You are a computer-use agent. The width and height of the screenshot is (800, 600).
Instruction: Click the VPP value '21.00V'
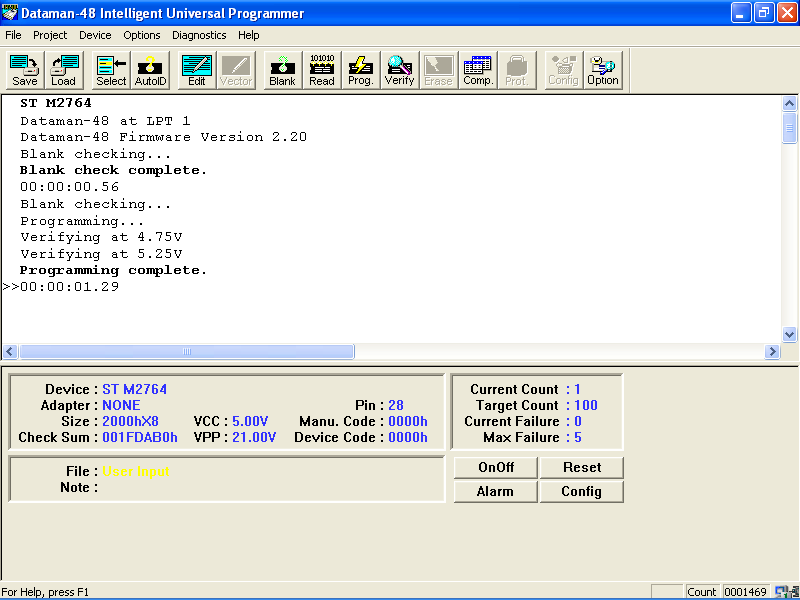coord(254,437)
